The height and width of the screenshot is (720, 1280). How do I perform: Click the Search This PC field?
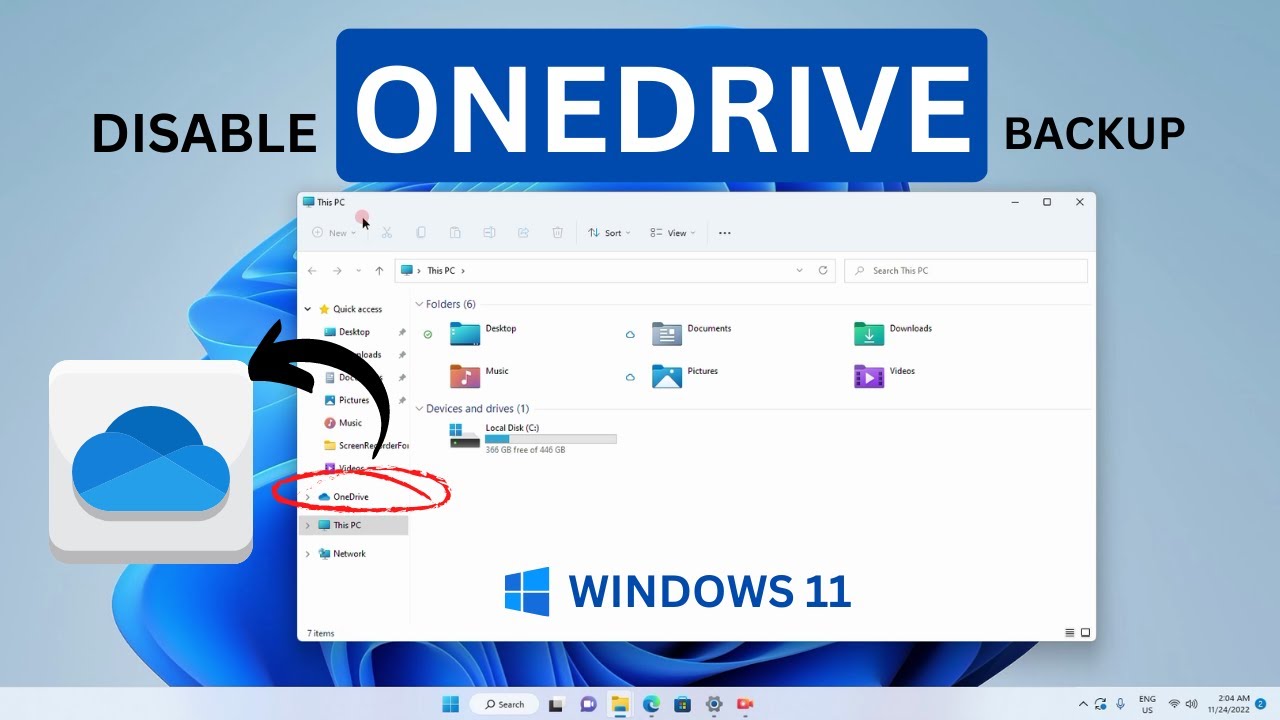tap(966, 270)
